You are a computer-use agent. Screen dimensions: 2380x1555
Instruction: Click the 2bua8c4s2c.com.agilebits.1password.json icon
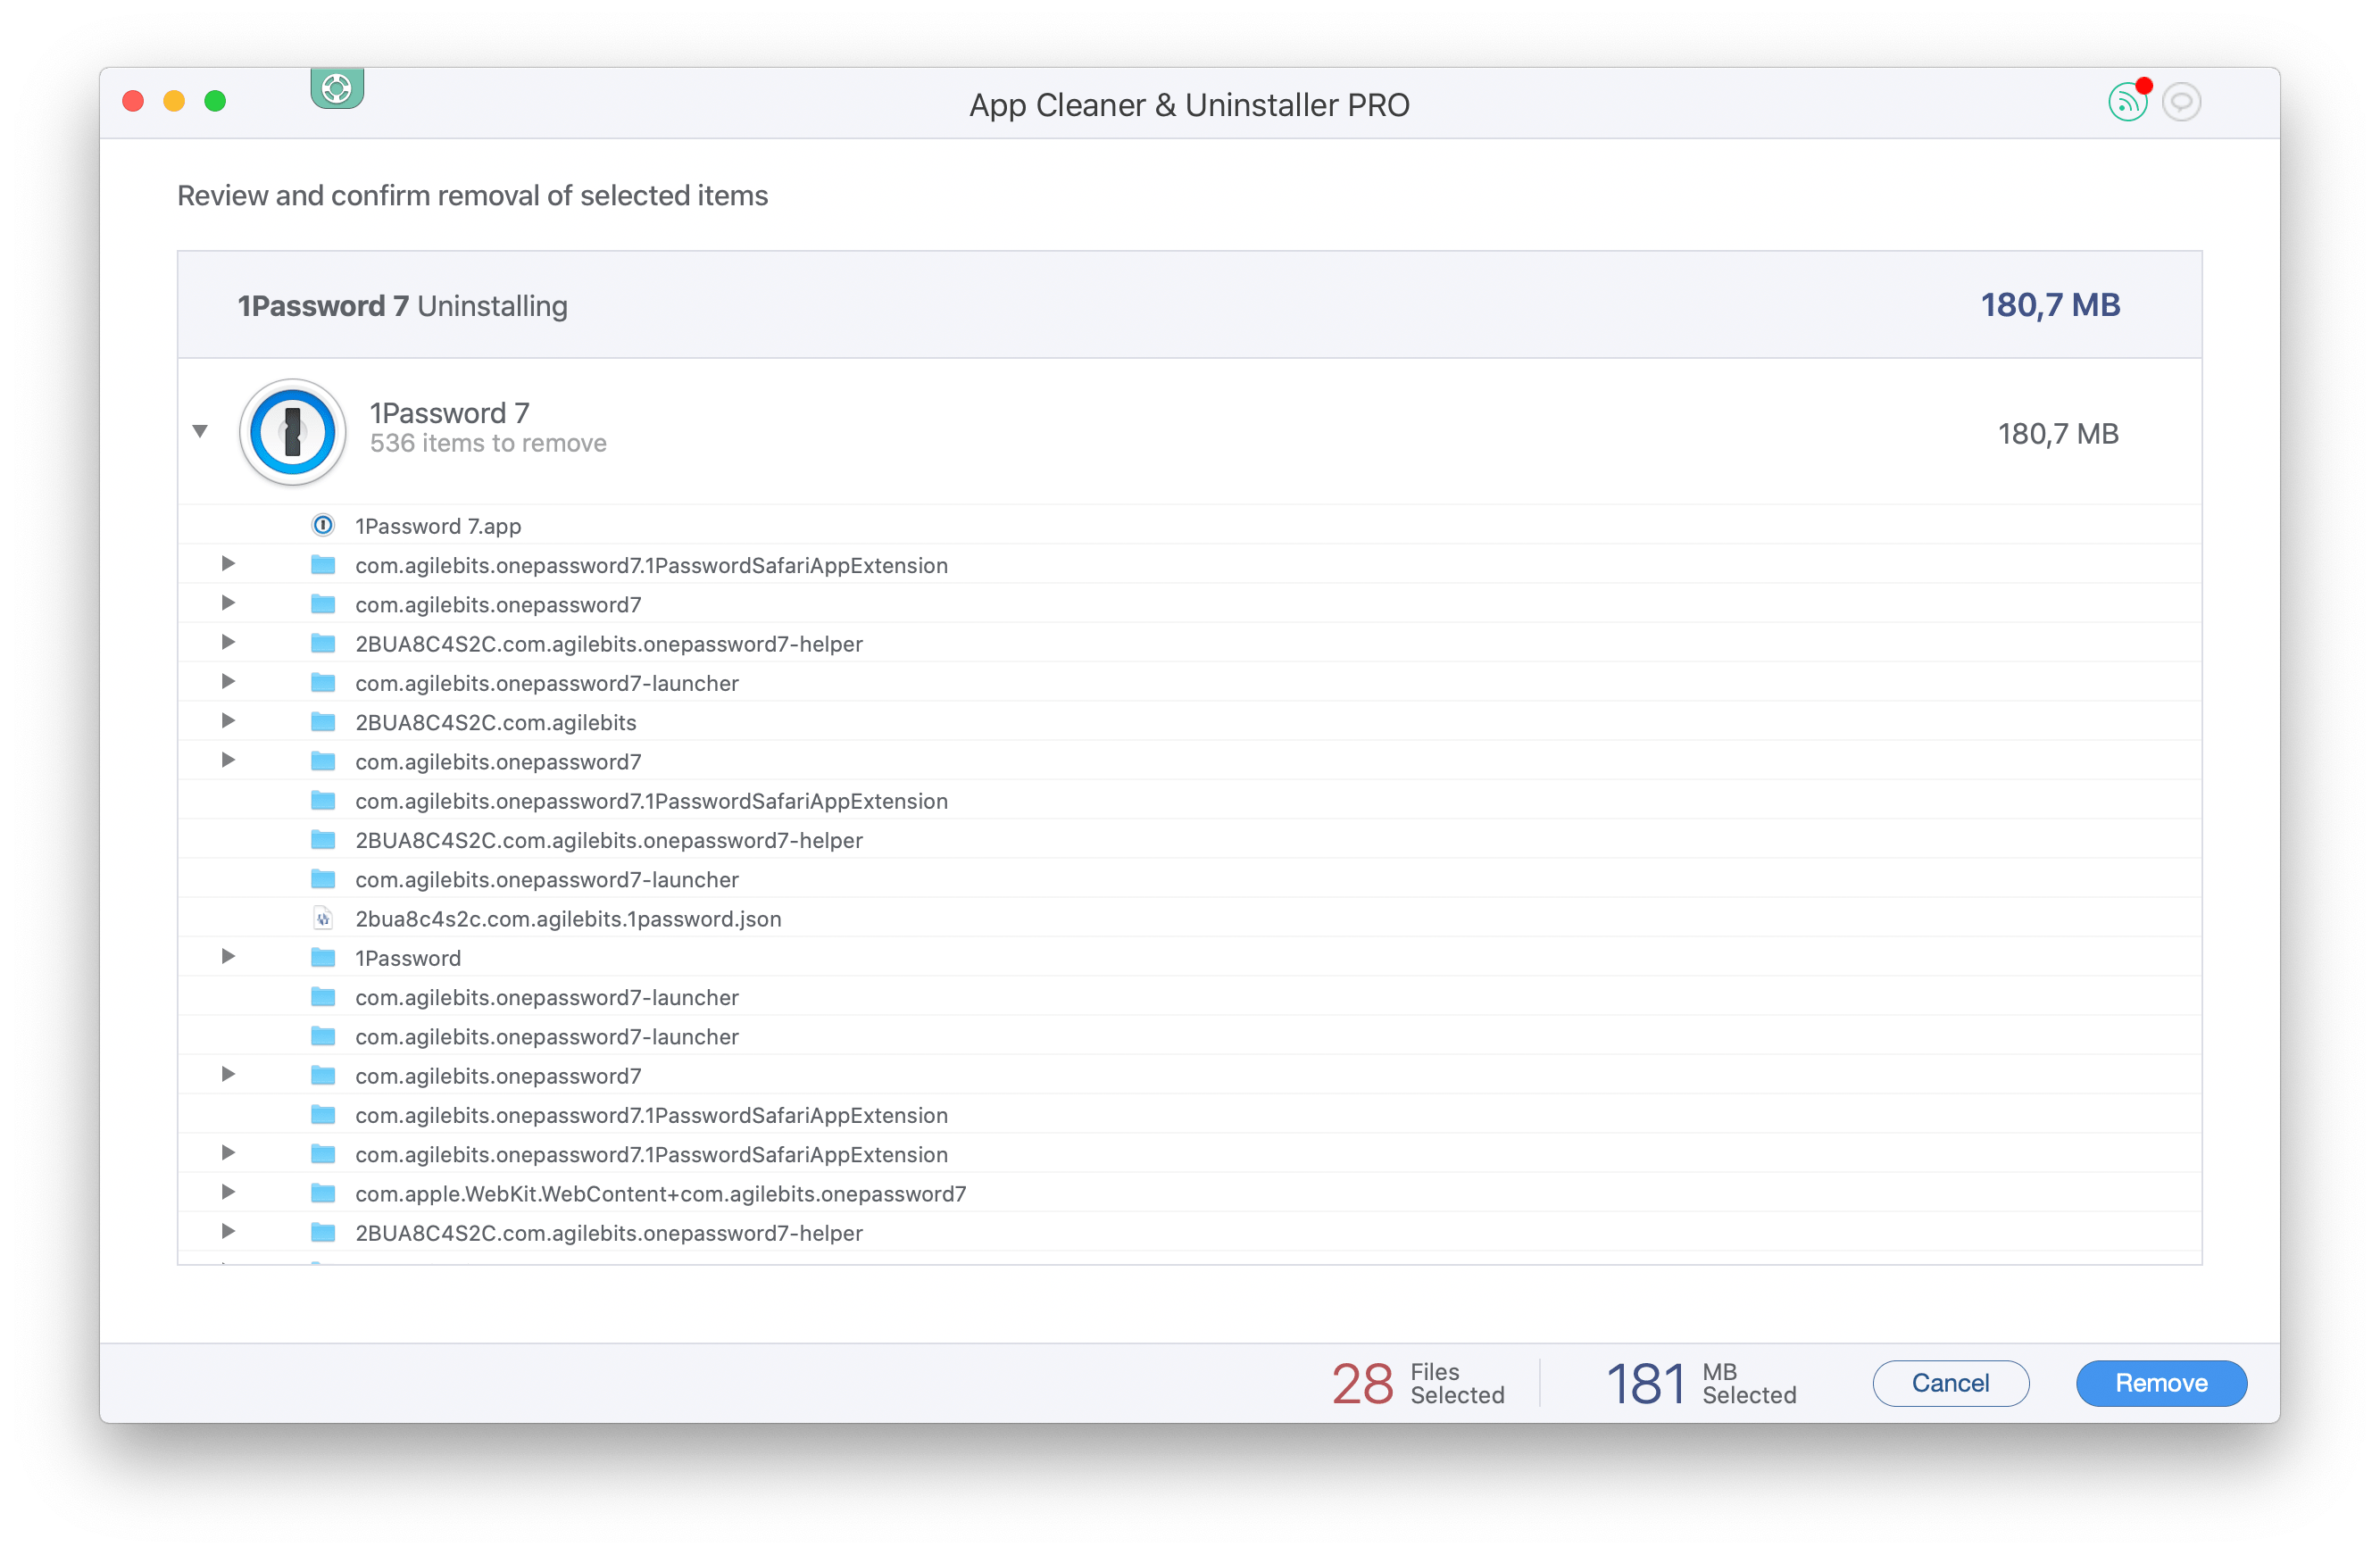click(320, 918)
